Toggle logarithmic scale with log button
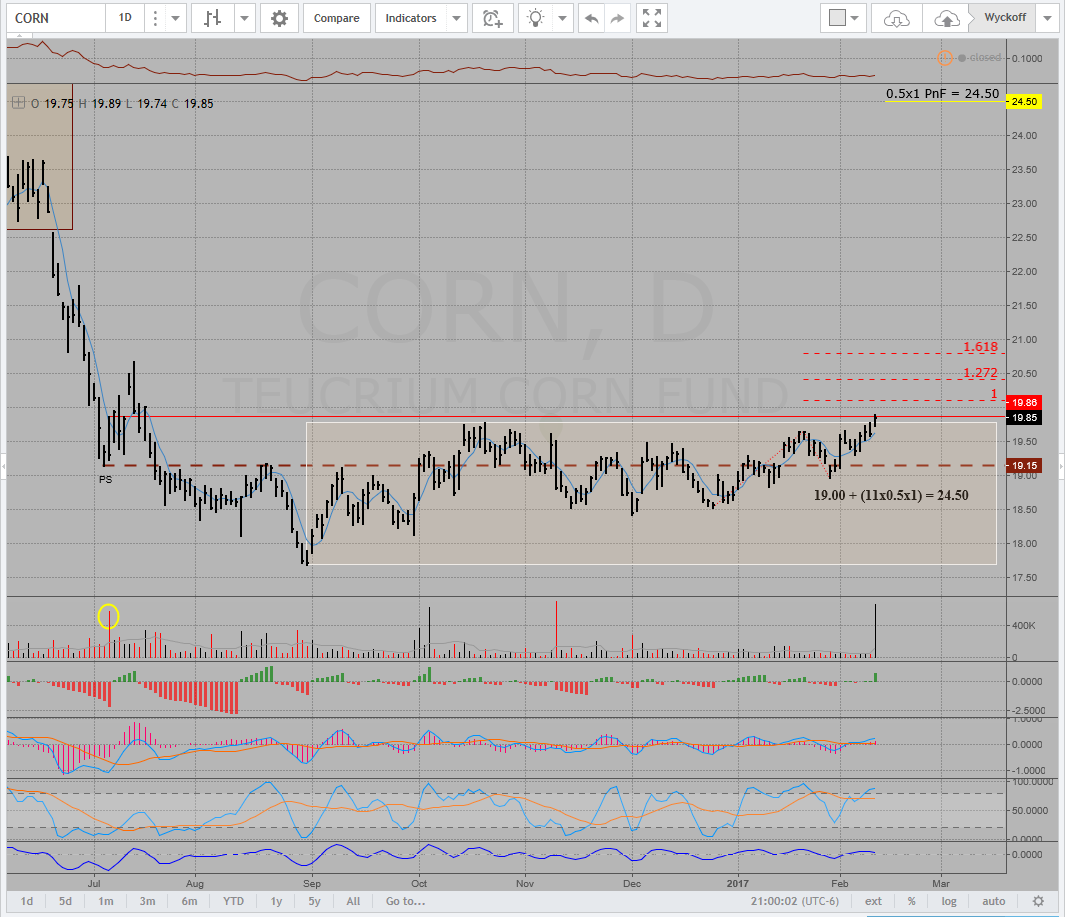This screenshot has width=1065, height=917. tap(949, 901)
